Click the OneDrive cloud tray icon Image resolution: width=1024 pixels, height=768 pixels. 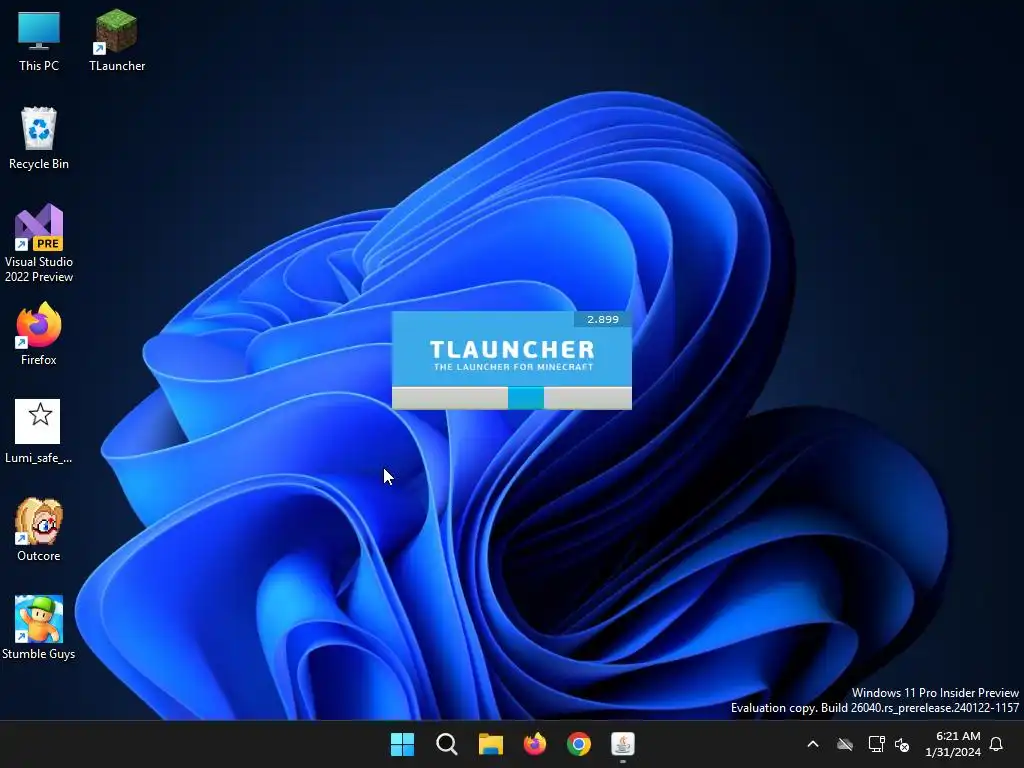[x=845, y=744]
